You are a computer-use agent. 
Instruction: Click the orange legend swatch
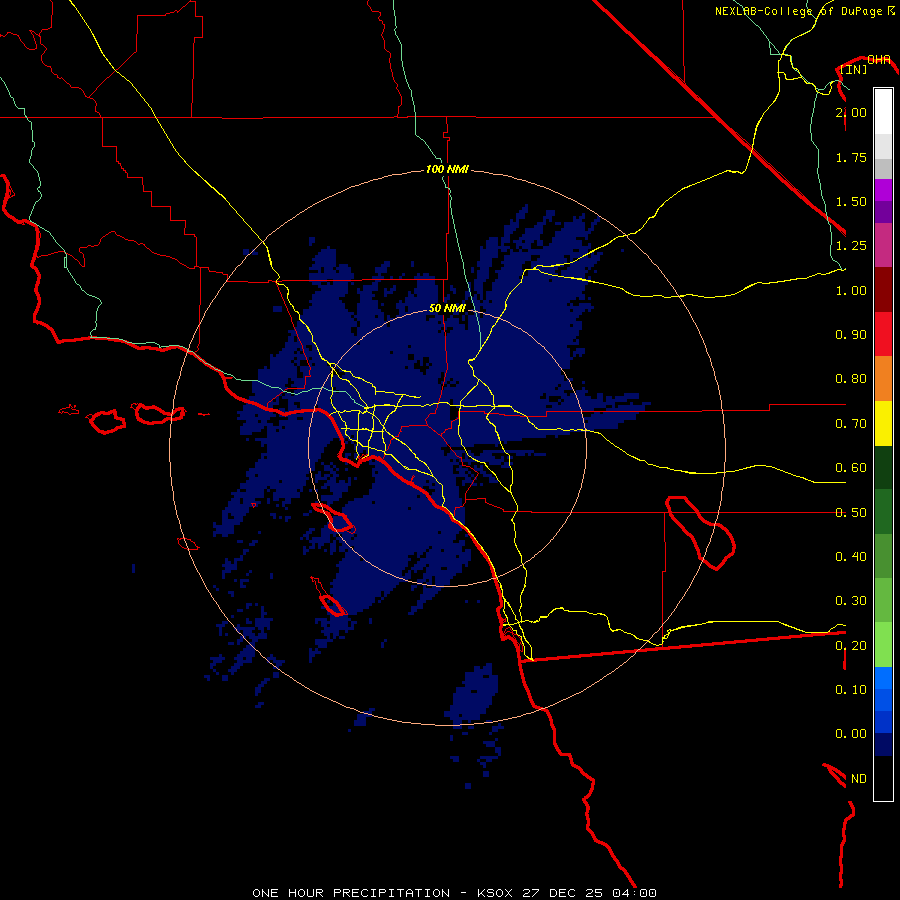point(883,378)
